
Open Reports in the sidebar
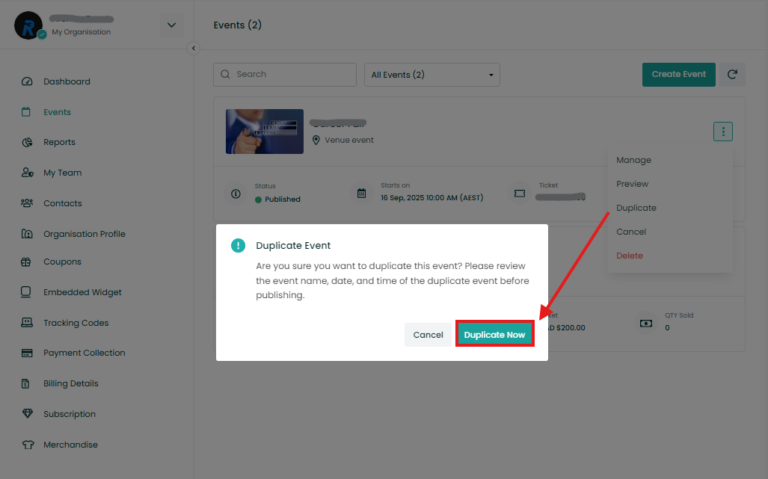(59, 142)
